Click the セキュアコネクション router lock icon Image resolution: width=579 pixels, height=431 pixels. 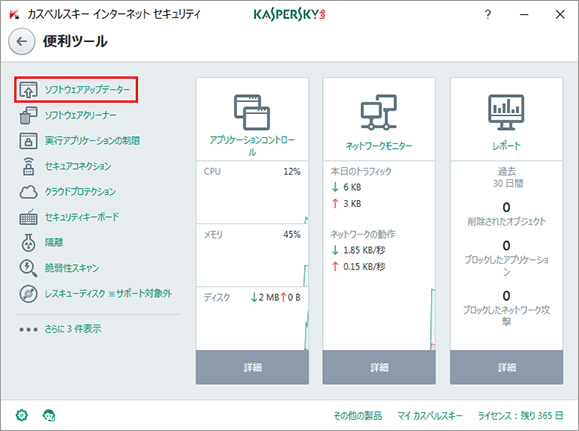point(28,166)
